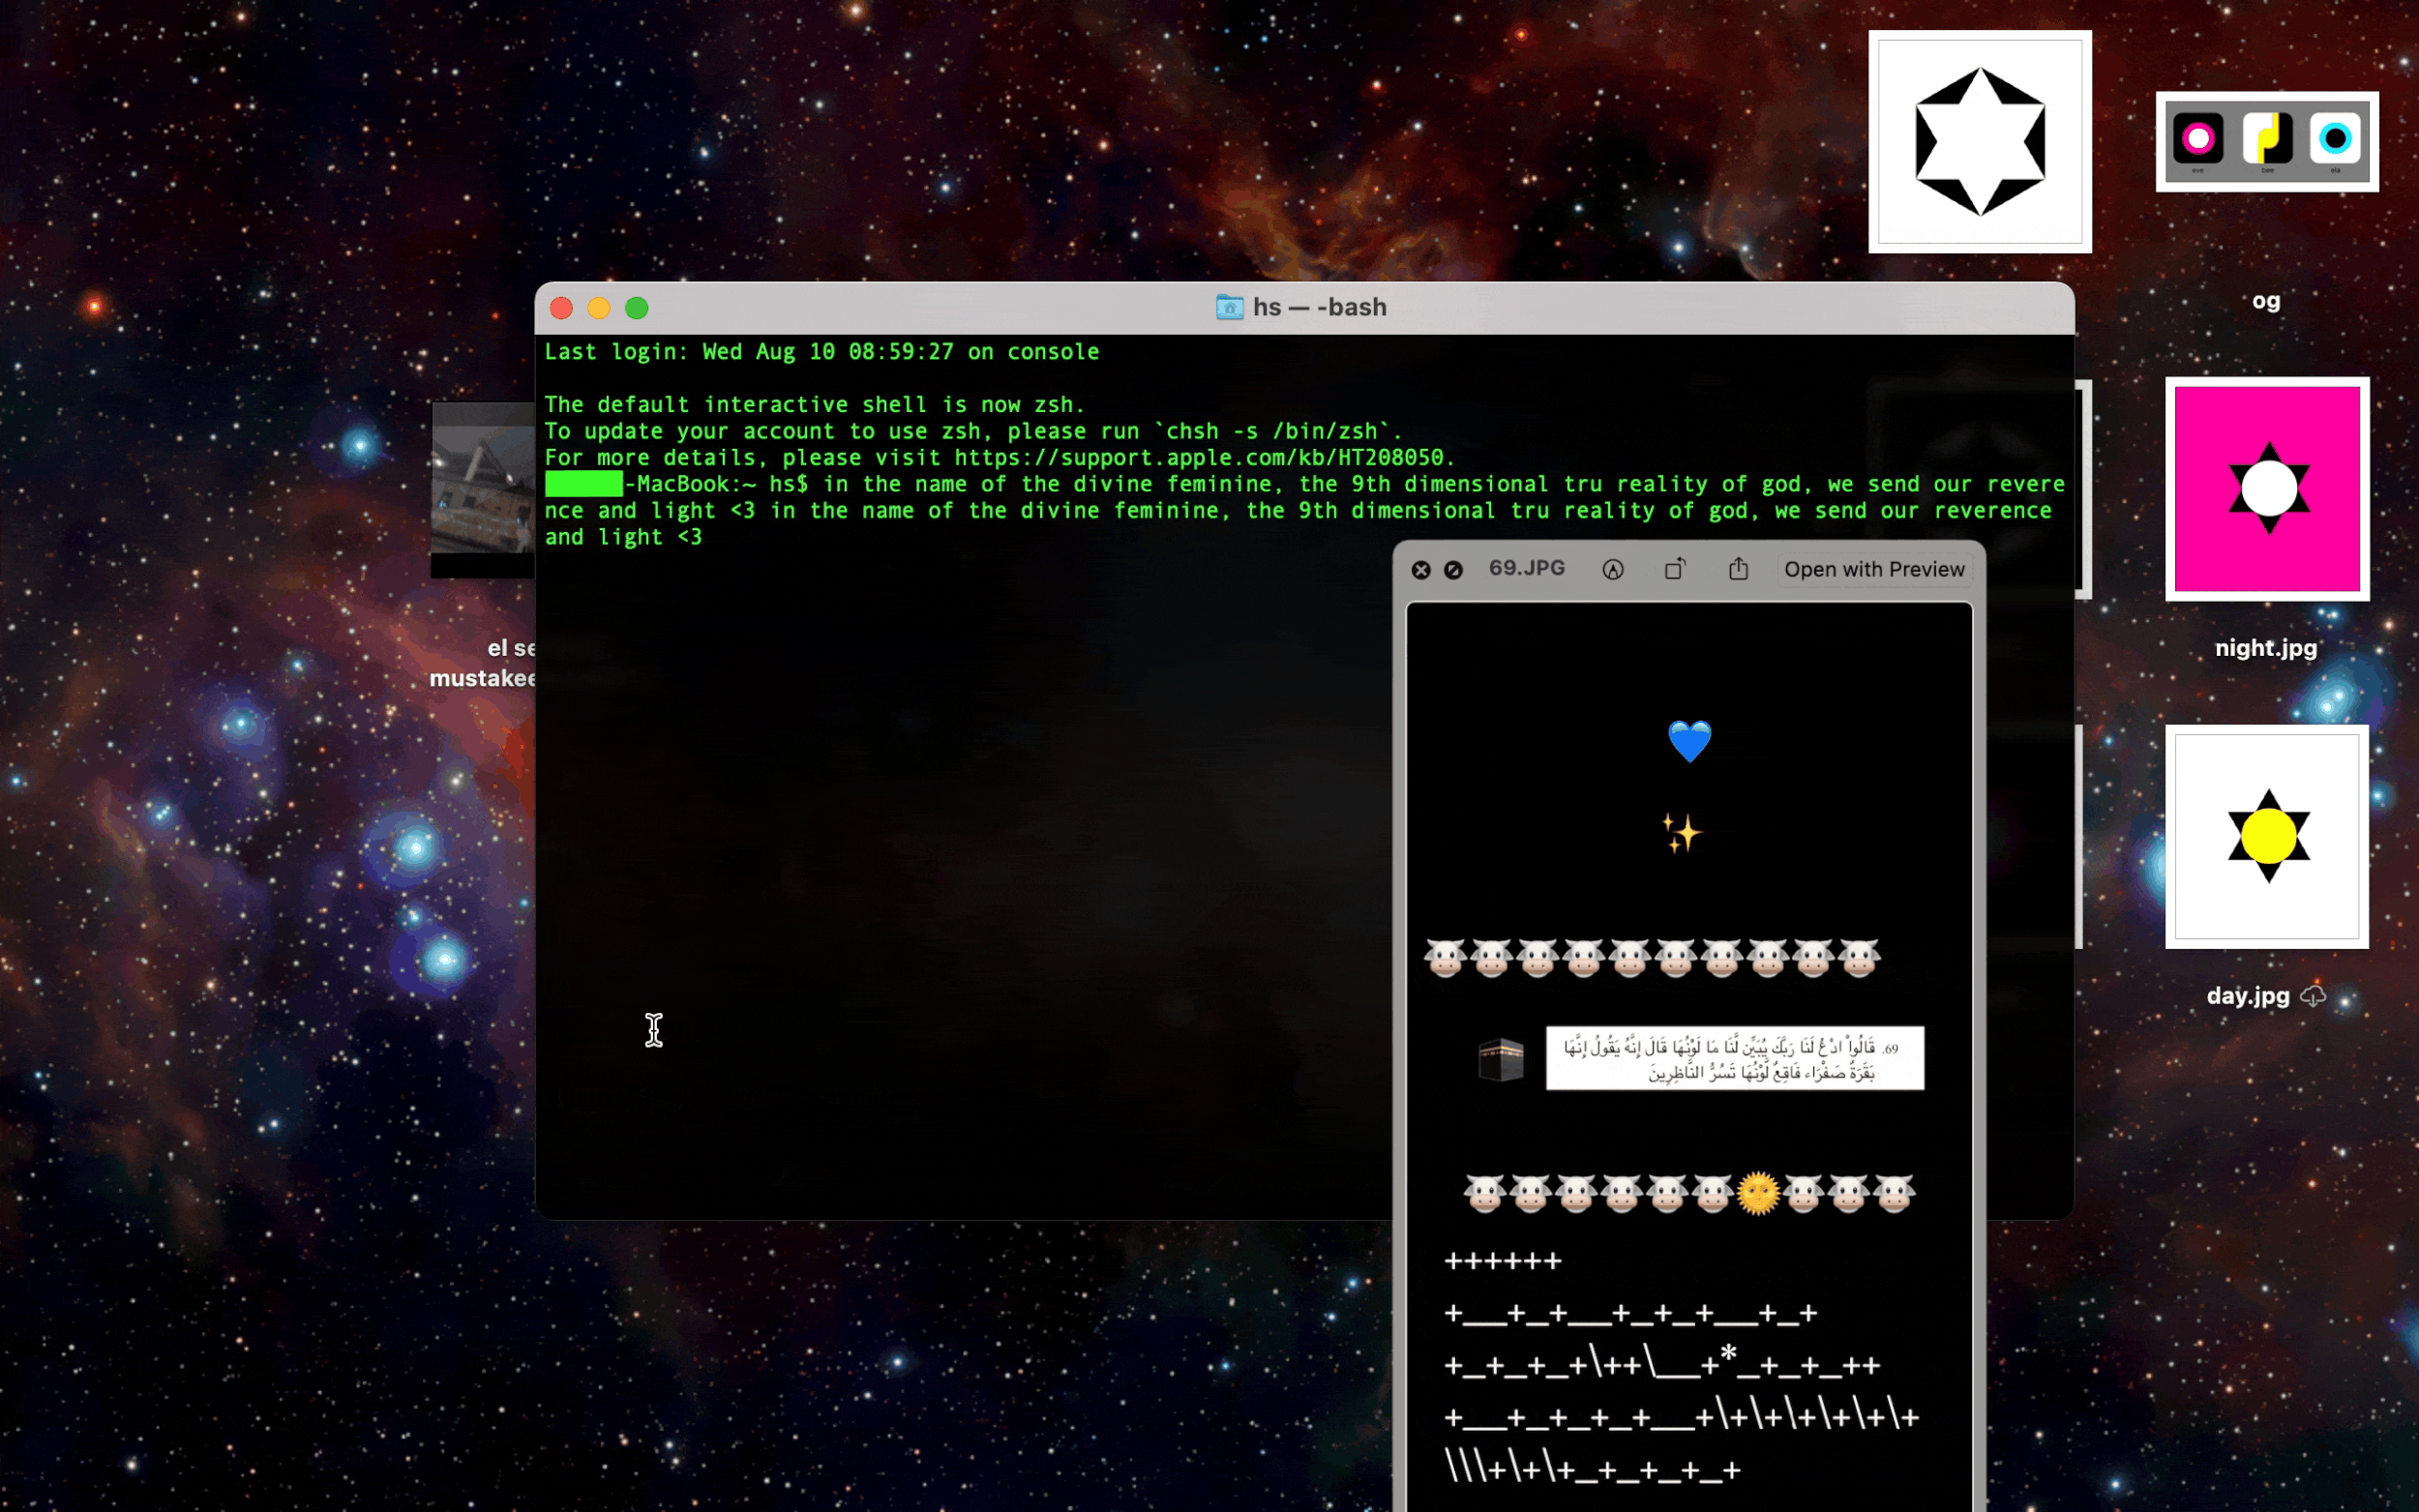Click the el se mustakeem video thumbnail
The width and height of the screenshot is (2419, 1512).
click(483, 488)
